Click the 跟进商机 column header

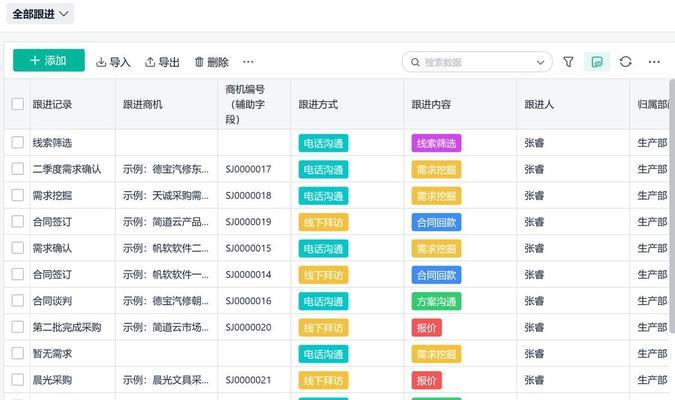142,104
